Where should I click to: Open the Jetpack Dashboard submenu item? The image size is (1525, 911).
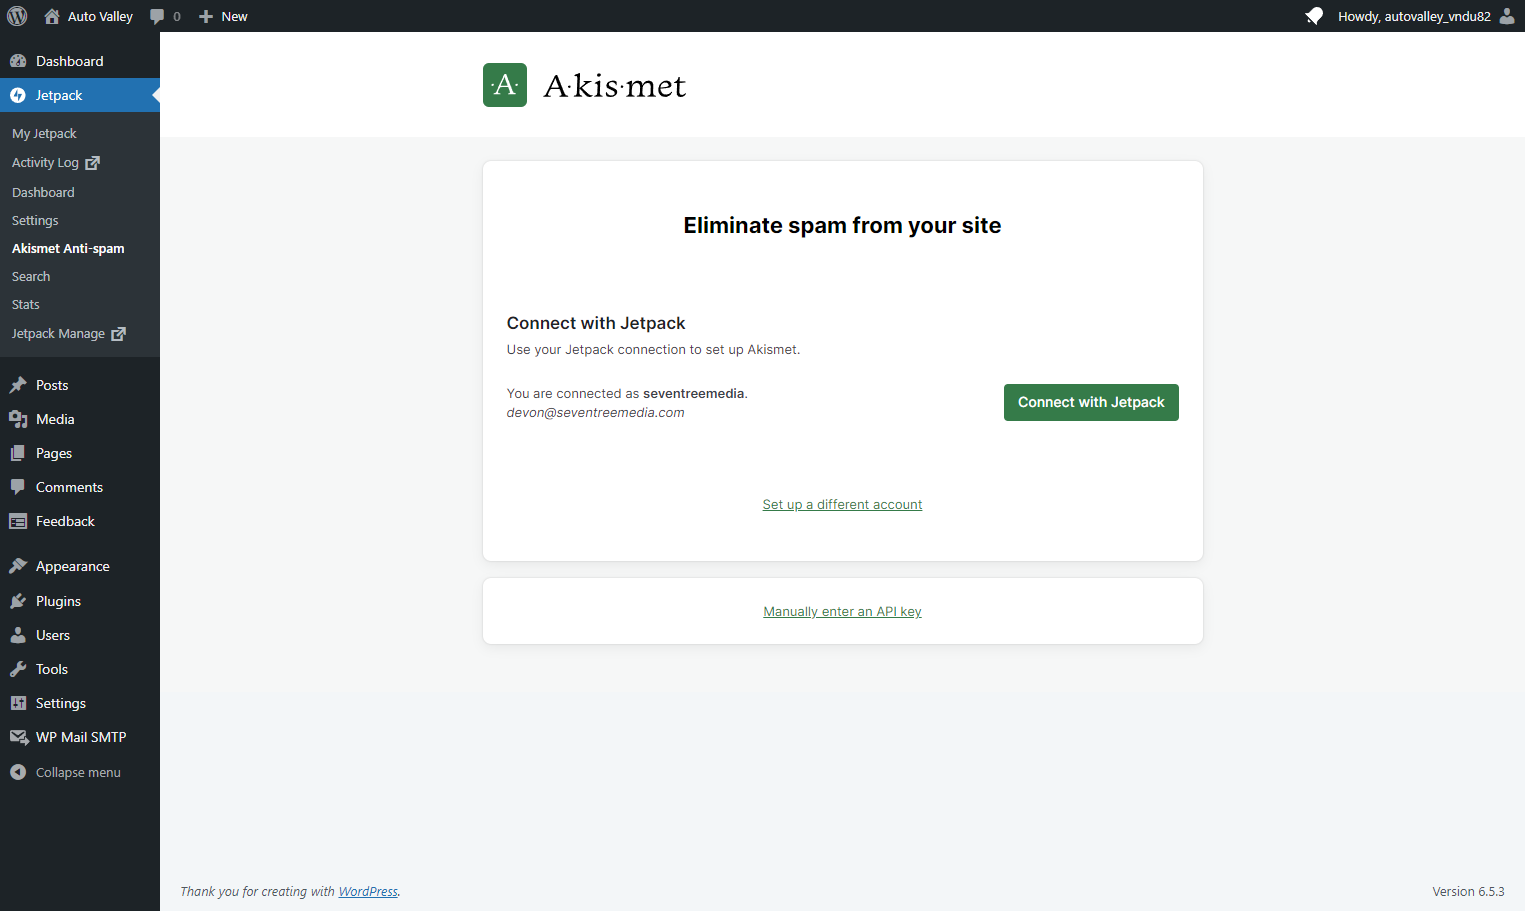pos(43,192)
